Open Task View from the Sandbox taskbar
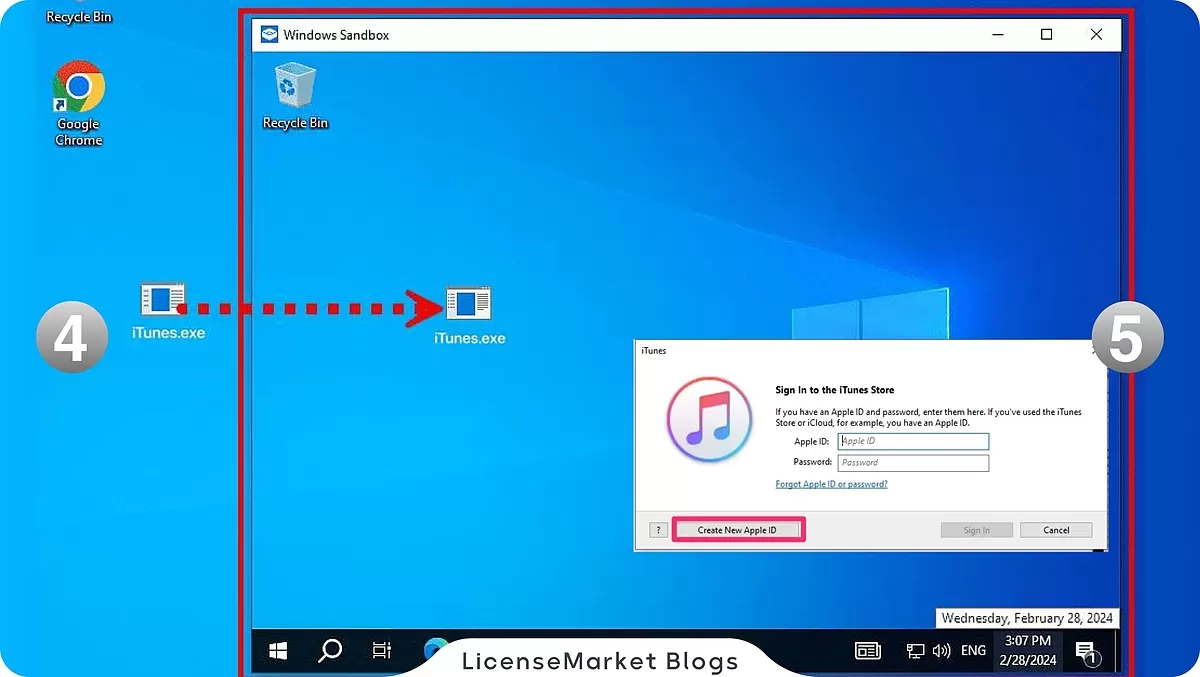The image size is (1200, 677). pyautogui.click(x=381, y=651)
